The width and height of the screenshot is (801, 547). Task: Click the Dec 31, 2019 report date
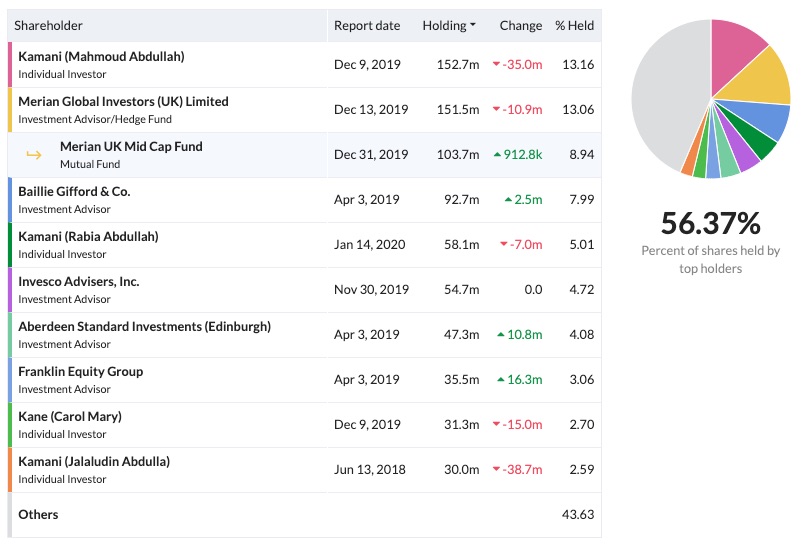point(371,154)
